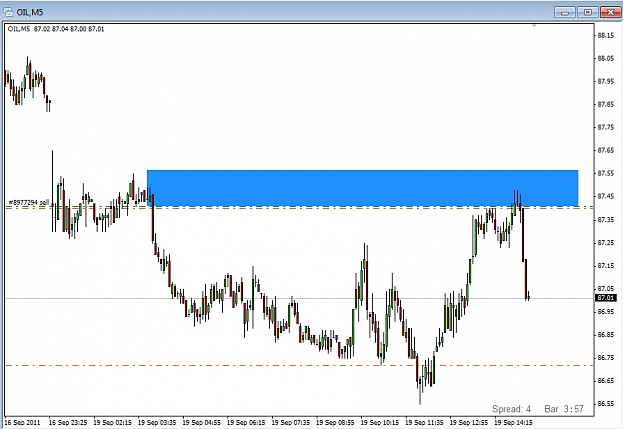Click the 86.65 price scale label

click(605, 381)
